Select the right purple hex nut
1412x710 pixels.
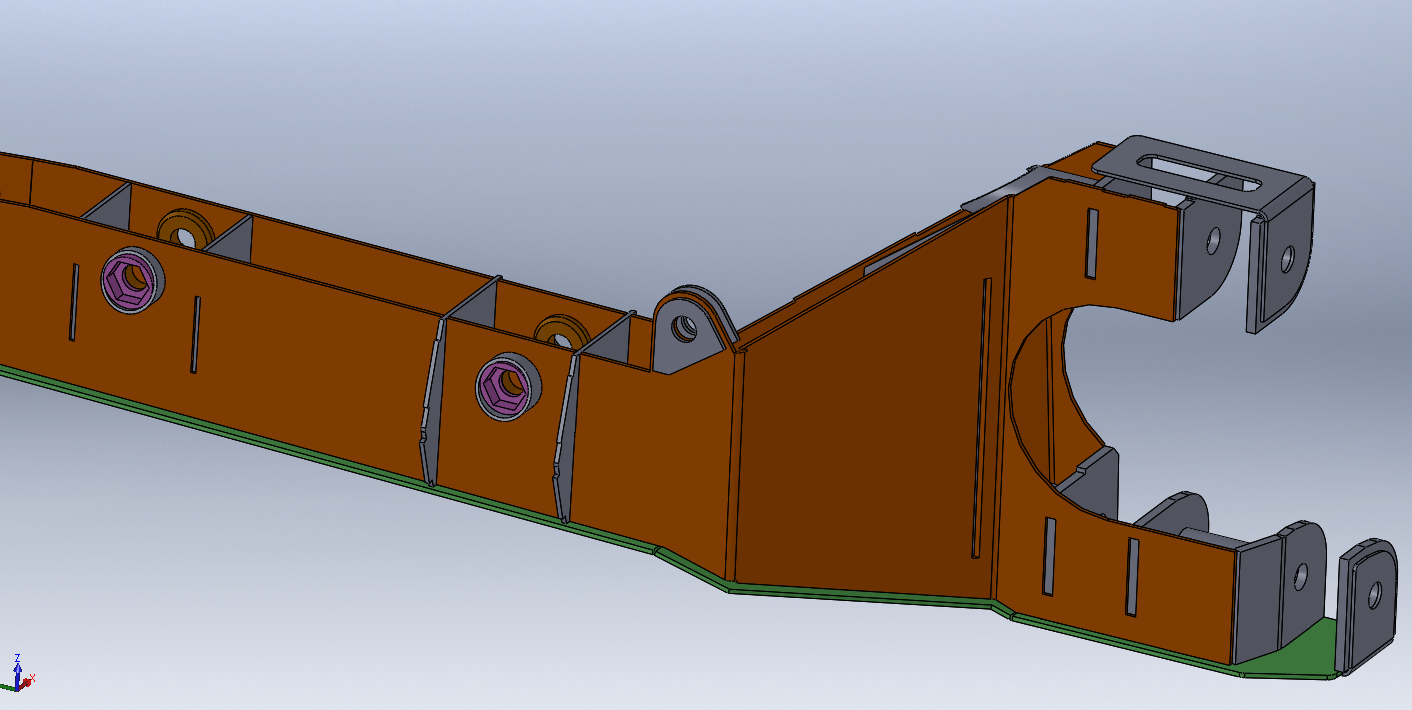502,386
